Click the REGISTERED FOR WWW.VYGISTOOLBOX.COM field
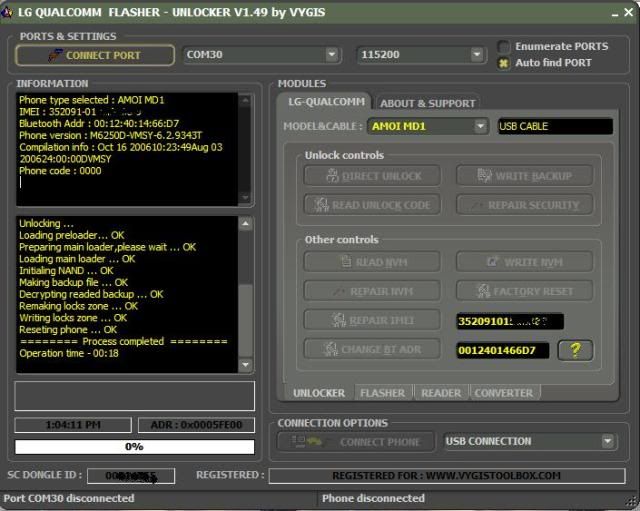 click(447, 476)
